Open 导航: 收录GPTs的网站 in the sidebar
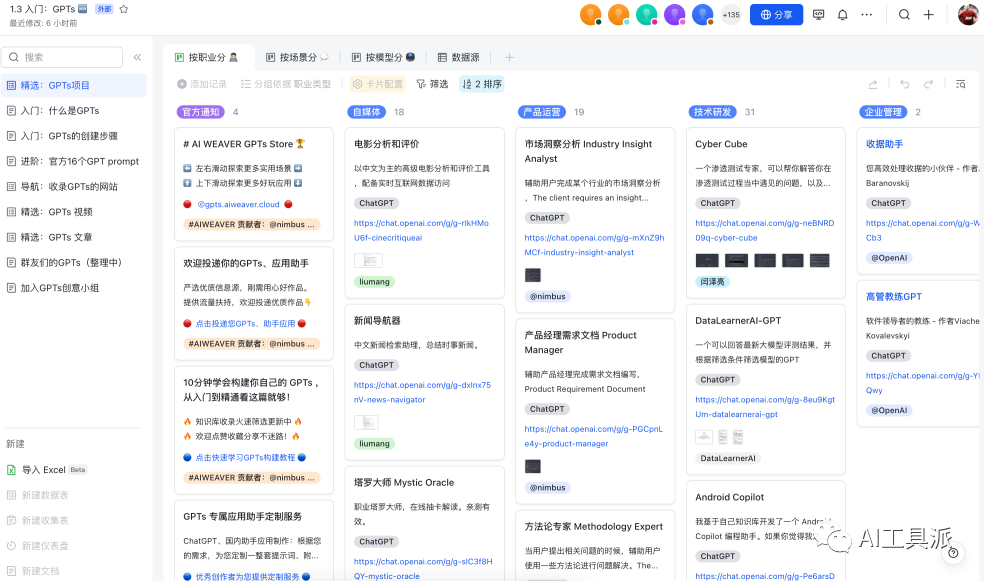984x581 pixels. click(x=74, y=186)
